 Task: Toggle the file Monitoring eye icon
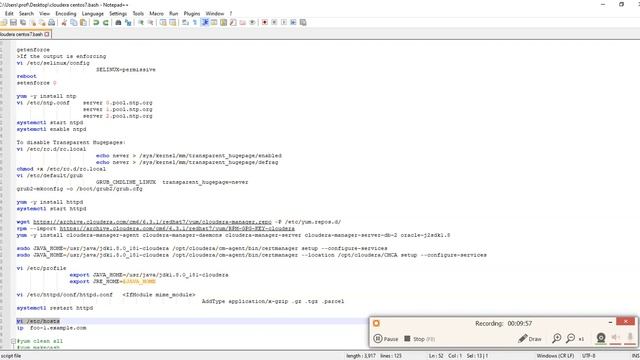[x=253, y=22]
